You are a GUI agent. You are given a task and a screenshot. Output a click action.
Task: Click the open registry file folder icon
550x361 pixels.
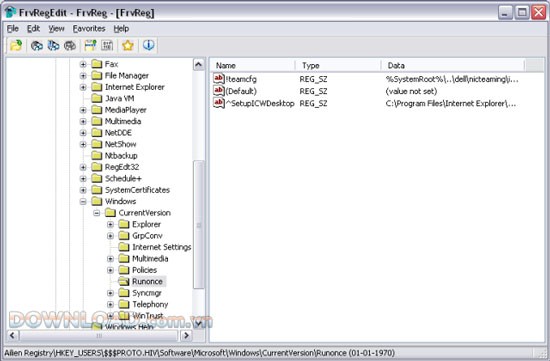pos(16,45)
